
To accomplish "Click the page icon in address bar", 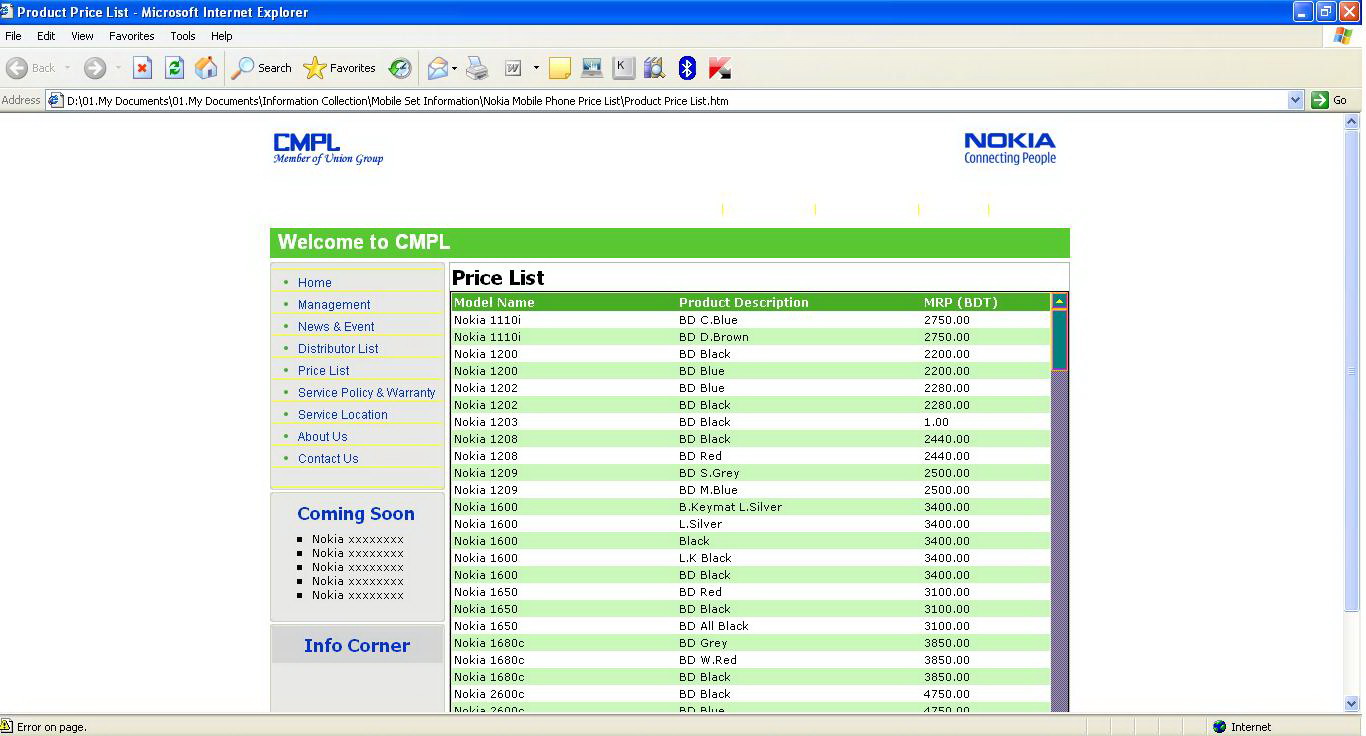I will coord(56,100).
